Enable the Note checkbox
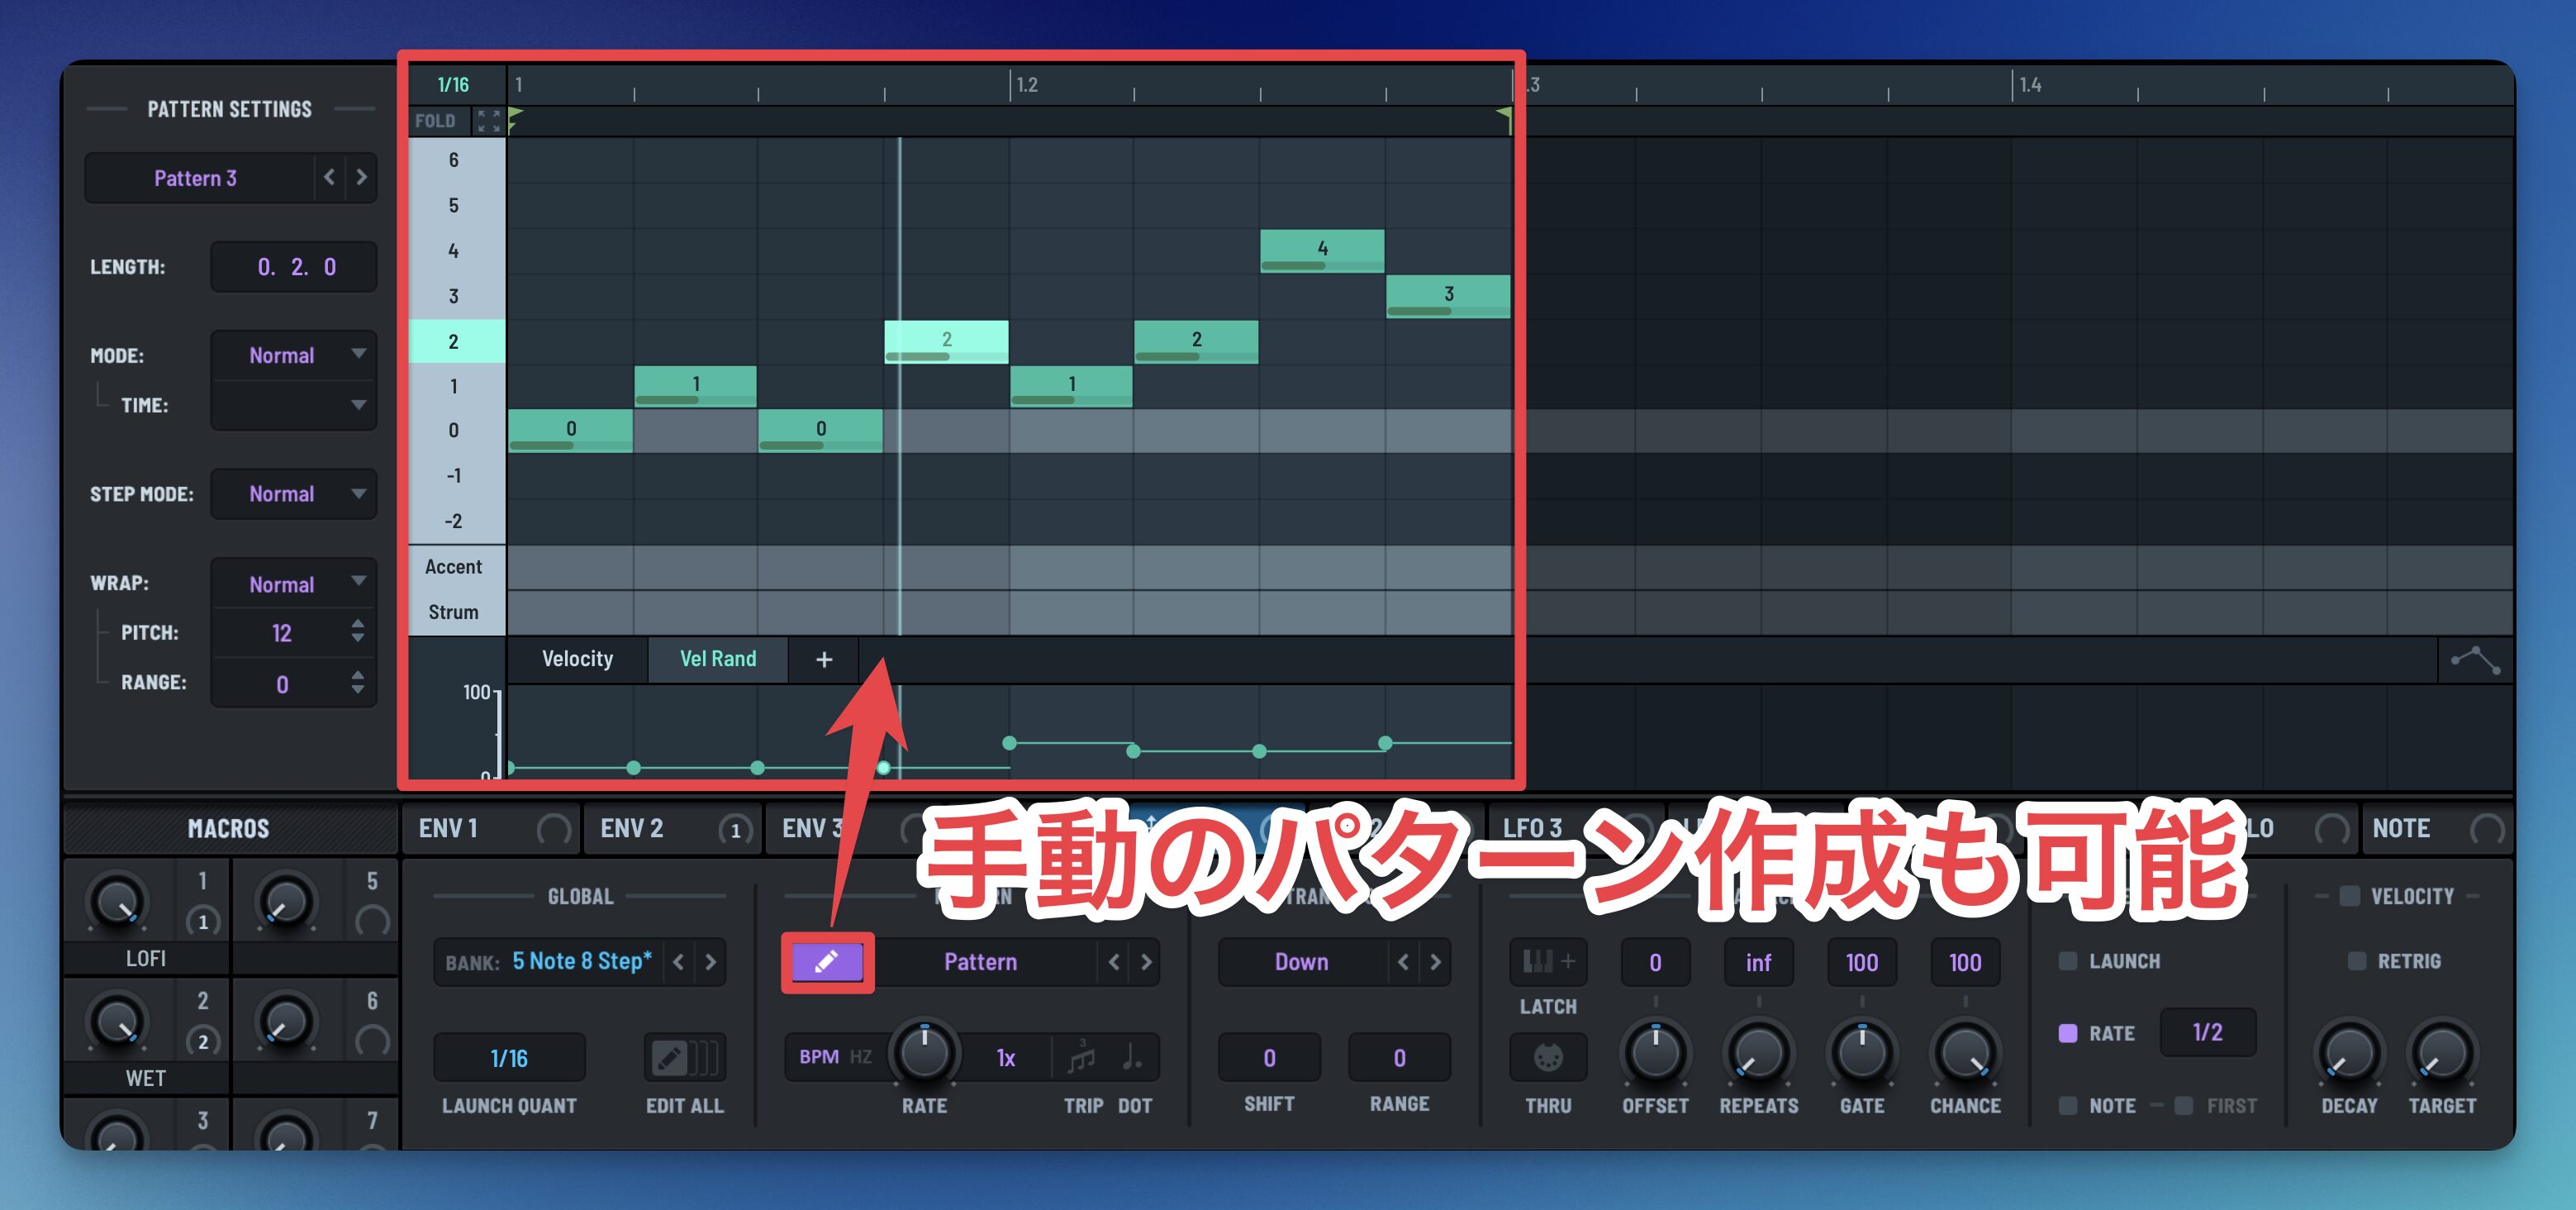This screenshot has height=1210, width=2576. coord(2068,1106)
